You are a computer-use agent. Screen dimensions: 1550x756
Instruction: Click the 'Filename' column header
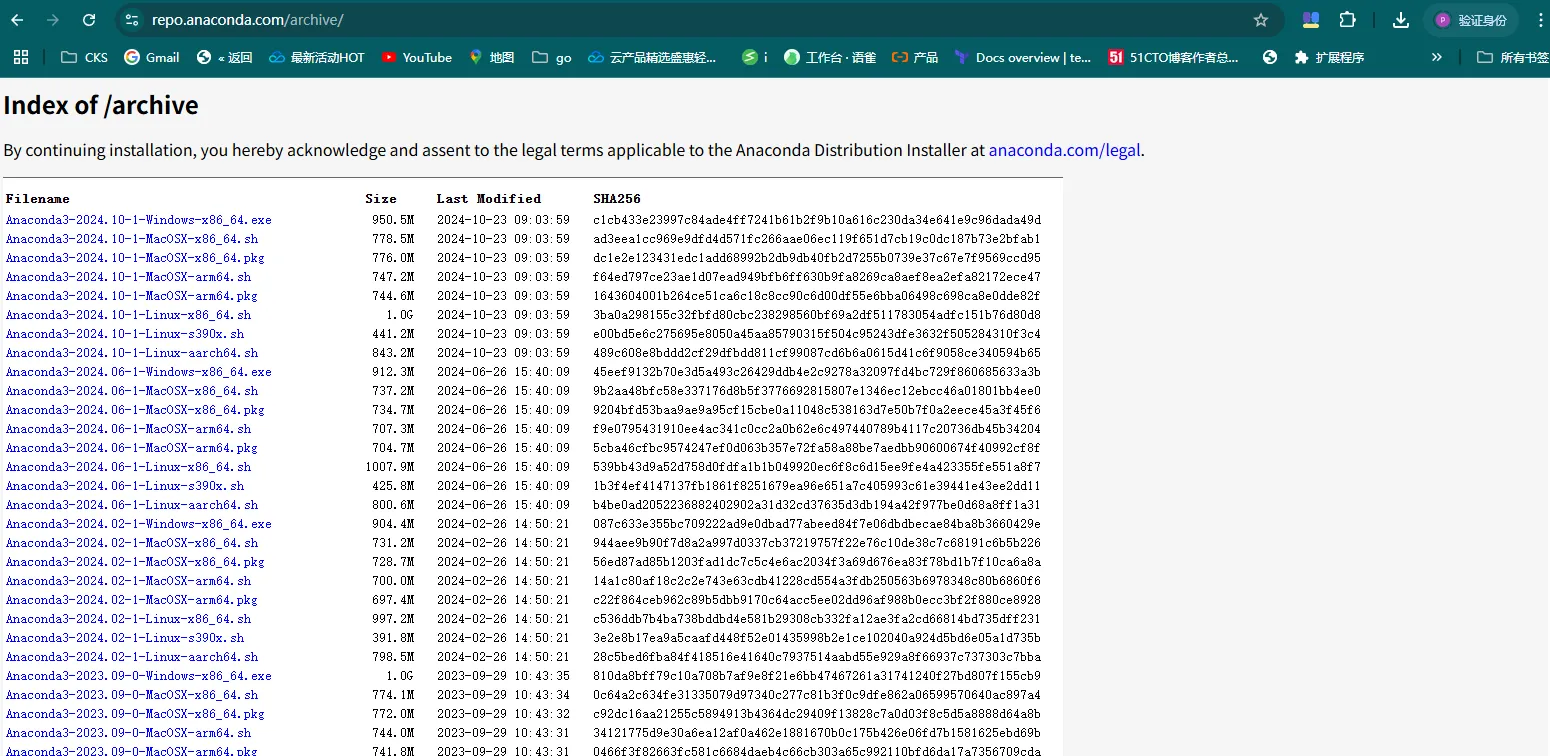(38, 199)
